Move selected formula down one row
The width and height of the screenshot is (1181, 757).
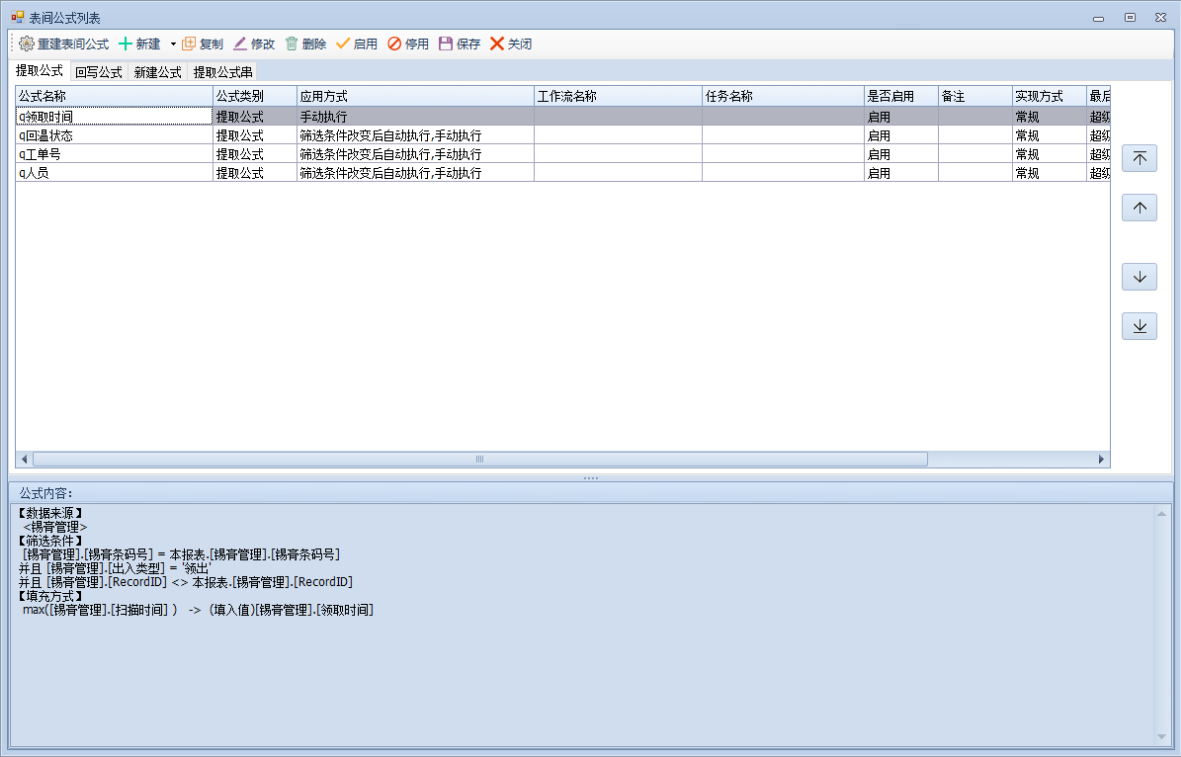pyautogui.click(x=1139, y=277)
